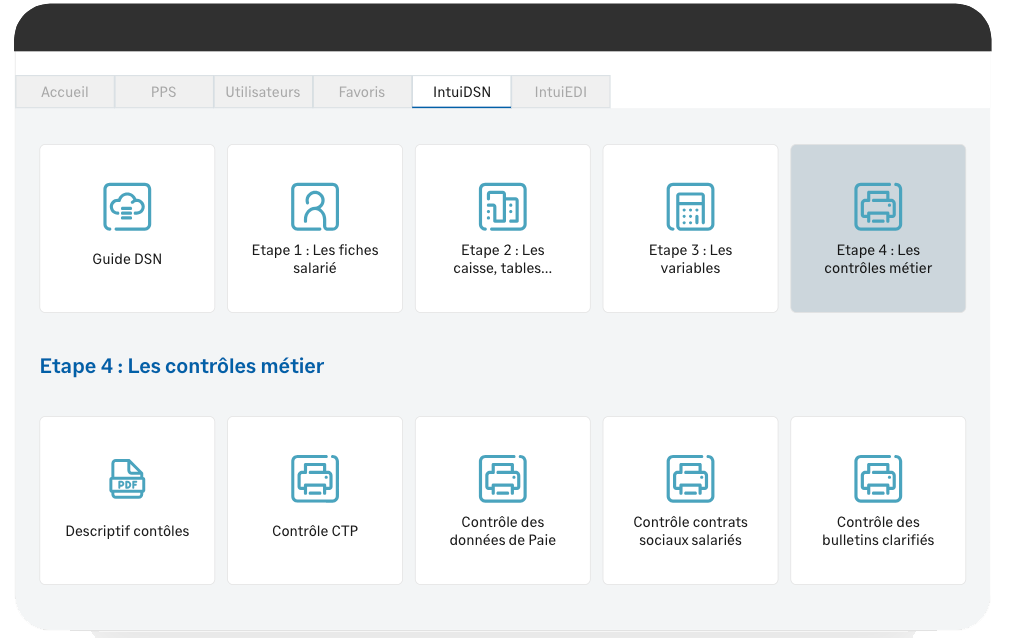This screenshot has width=1014, height=638.
Task: Open 'Contrôle CTP' label
Action: tap(315, 531)
